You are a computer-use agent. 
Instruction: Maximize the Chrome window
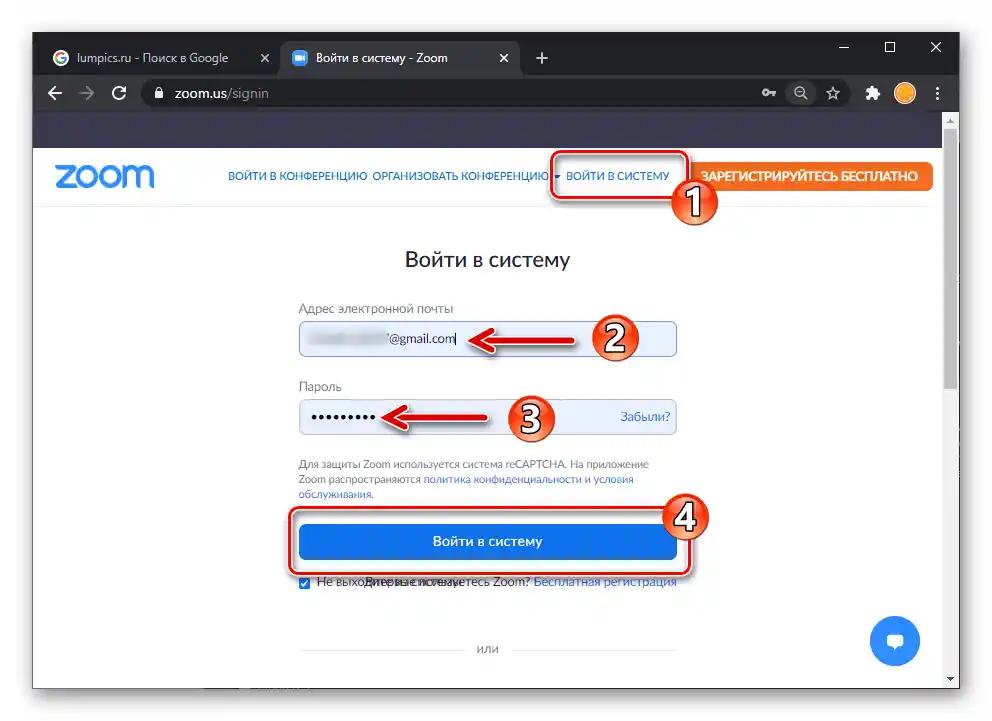(890, 47)
